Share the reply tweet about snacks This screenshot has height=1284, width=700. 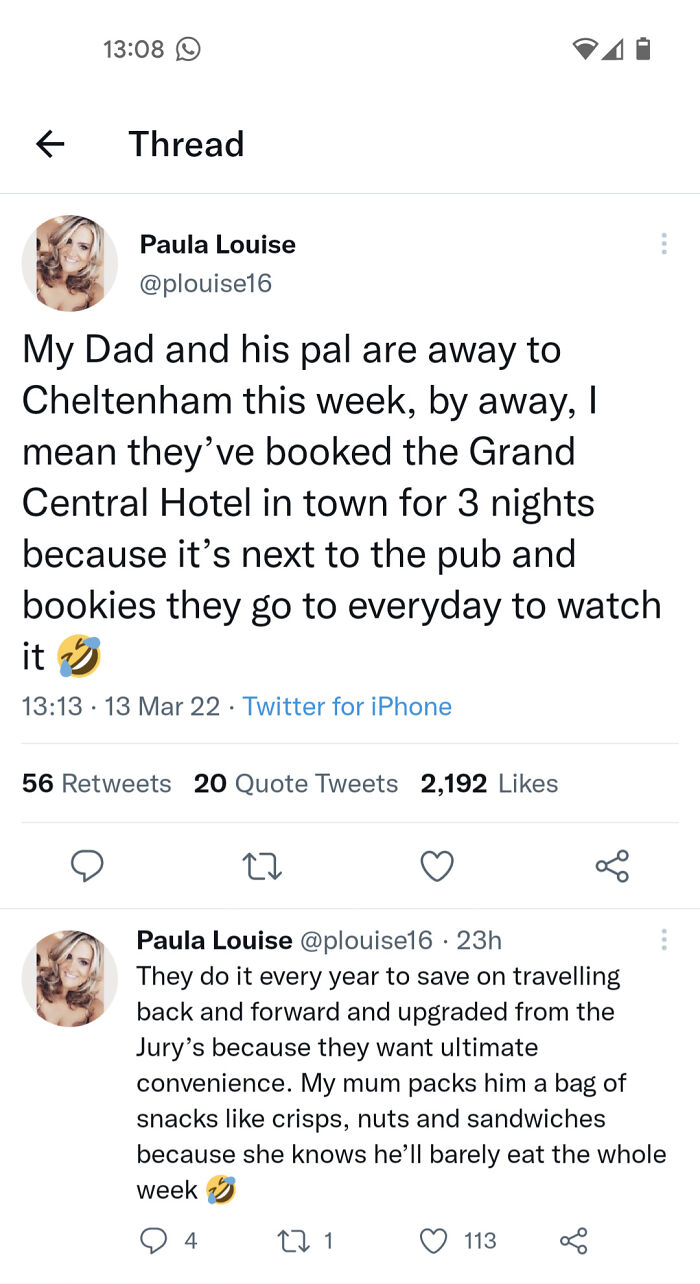click(573, 1241)
